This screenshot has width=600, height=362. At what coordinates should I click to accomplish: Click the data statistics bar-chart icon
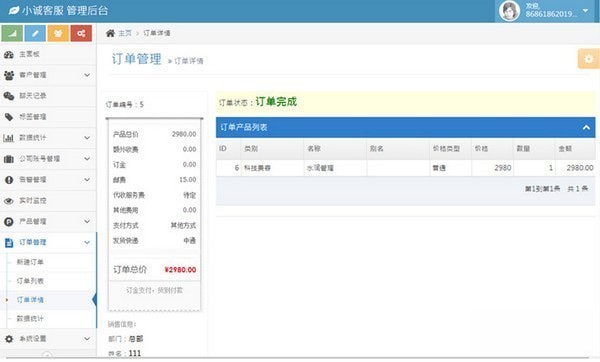point(8,138)
